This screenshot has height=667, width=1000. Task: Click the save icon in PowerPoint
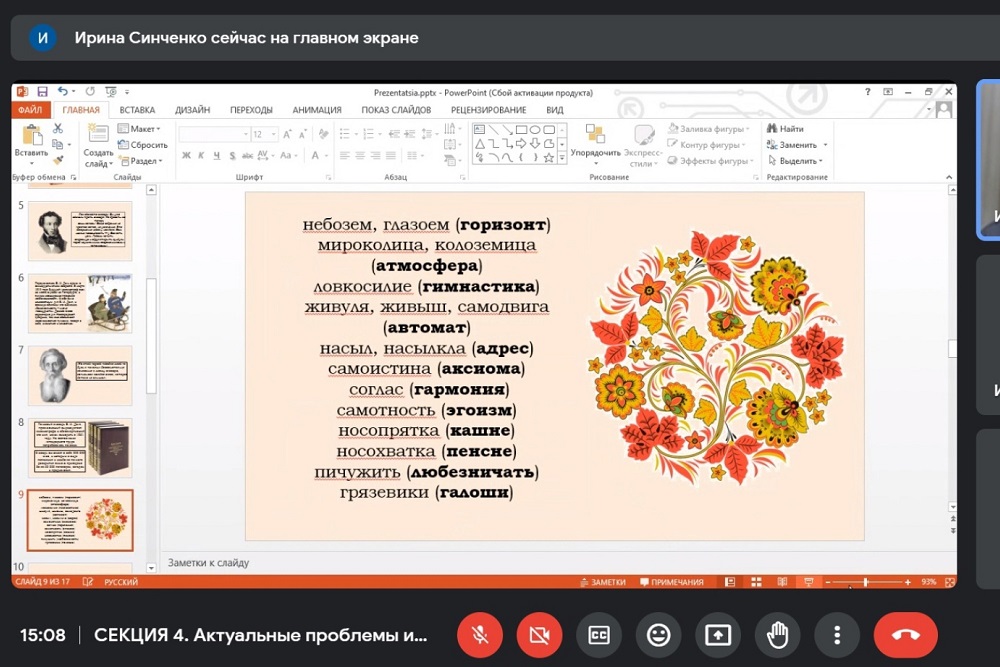click(x=41, y=92)
